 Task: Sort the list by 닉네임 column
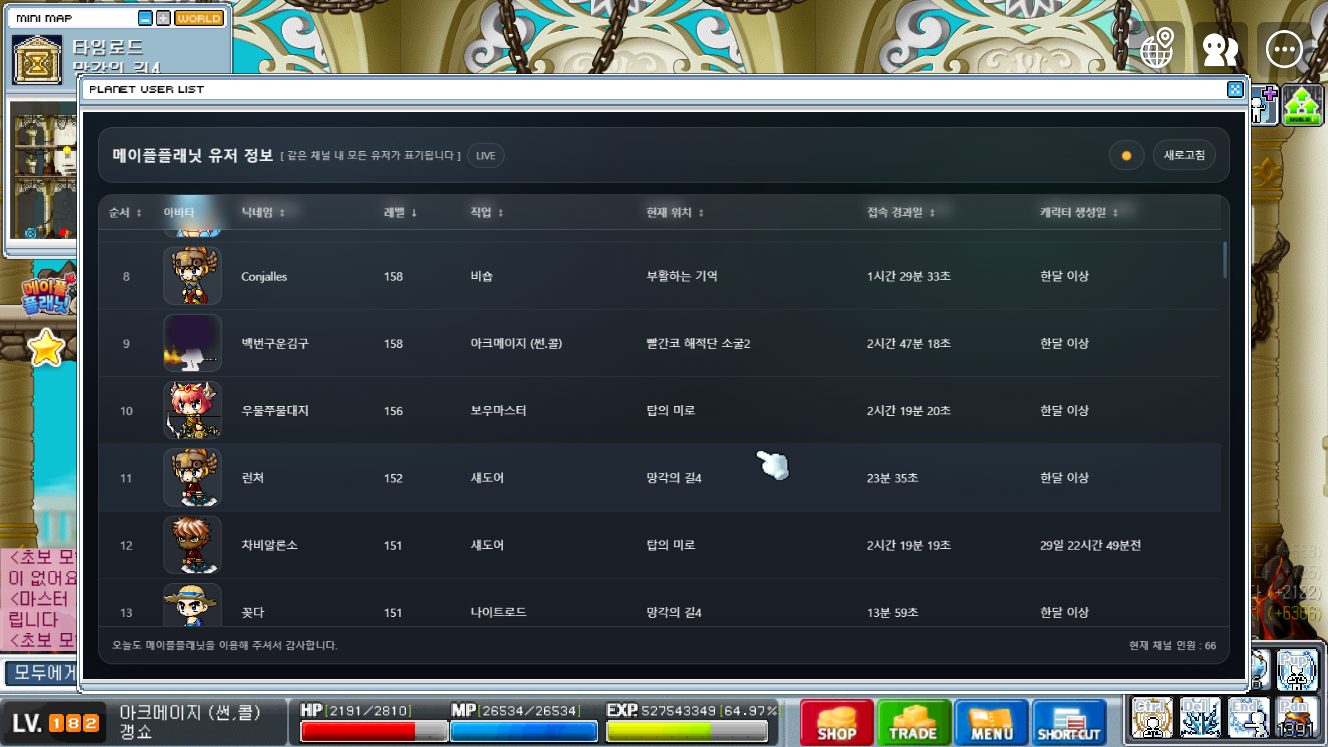pos(264,213)
